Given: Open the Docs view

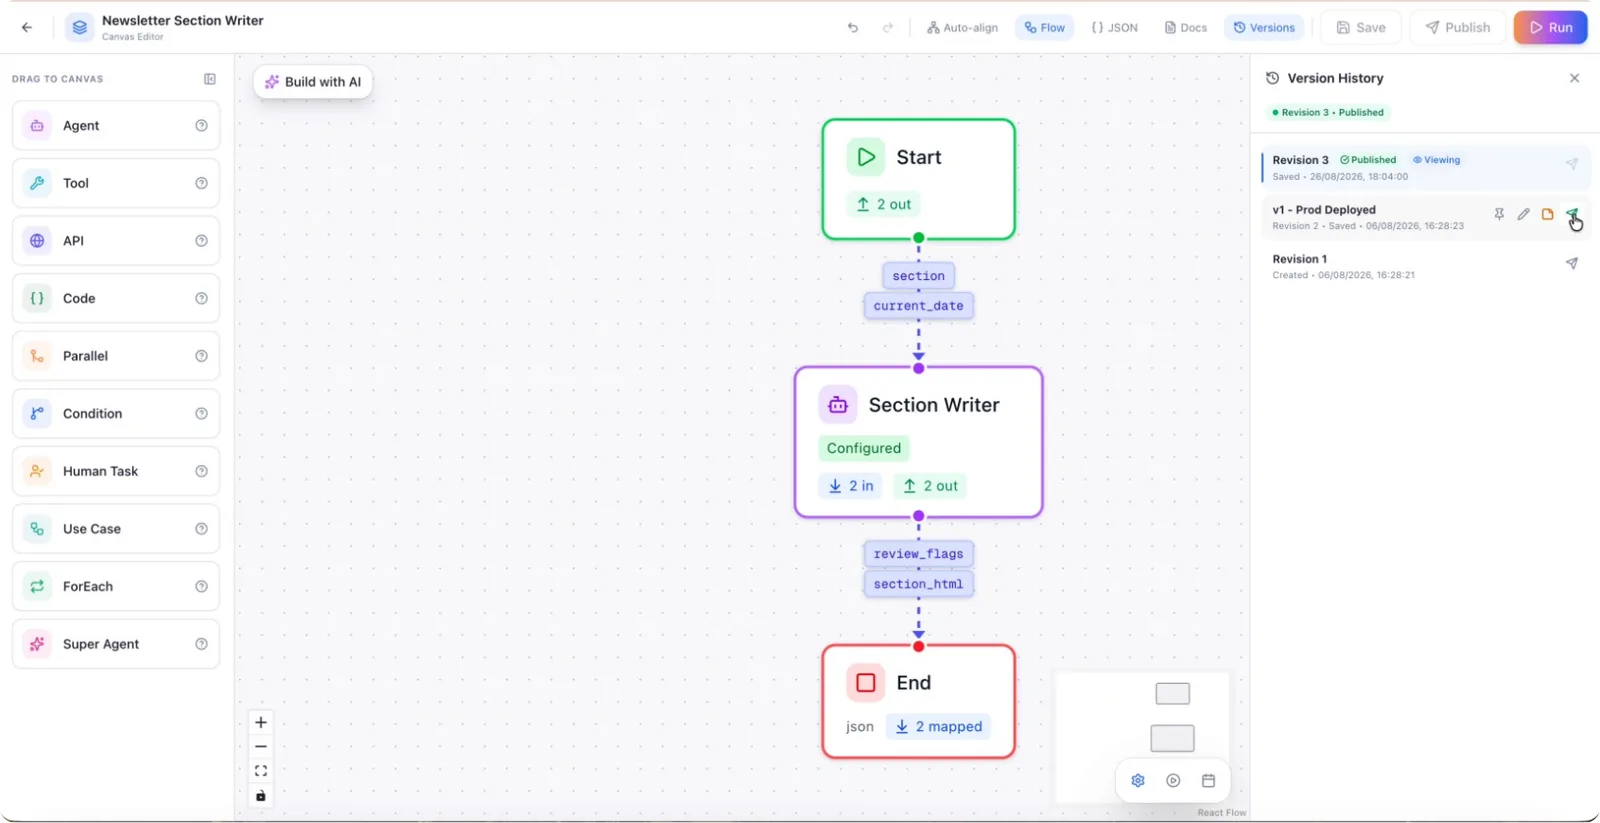Looking at the screenshot, I should coord(1185,28).
